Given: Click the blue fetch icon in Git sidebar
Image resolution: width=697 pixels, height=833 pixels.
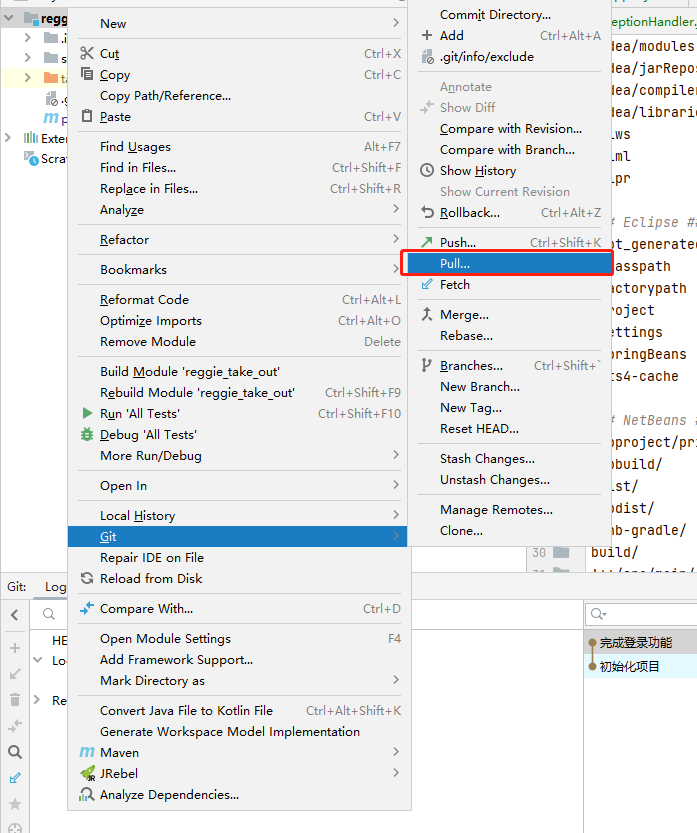Looking at the screenshot, I should (x=15, y=778).
